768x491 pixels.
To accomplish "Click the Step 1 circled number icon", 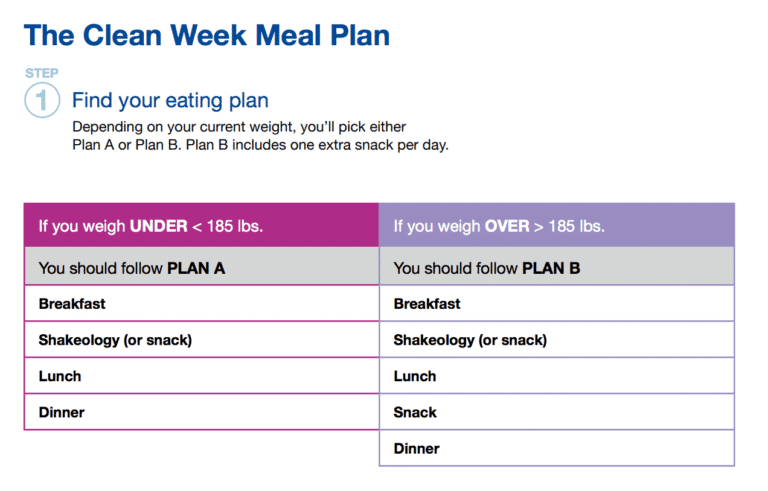I will click(42, 100).
